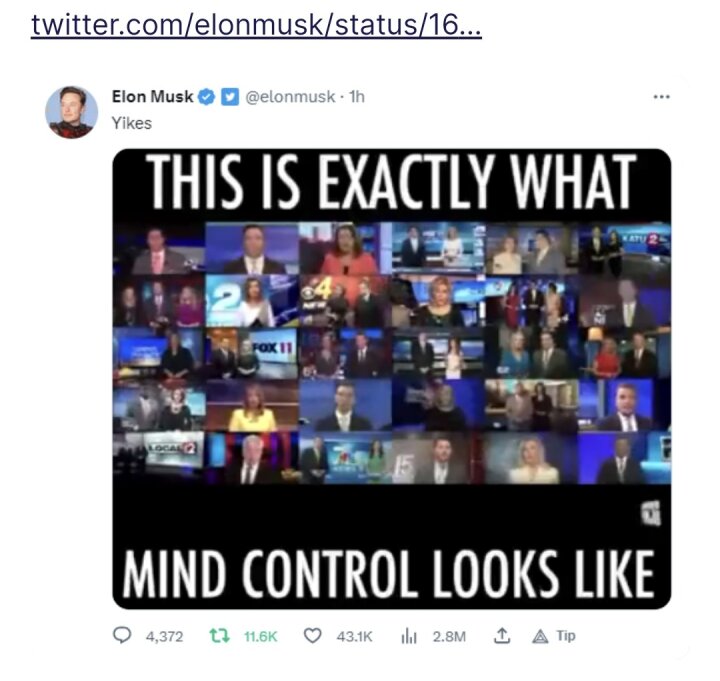Click the reply speech bubble icon

click(122, 636)
